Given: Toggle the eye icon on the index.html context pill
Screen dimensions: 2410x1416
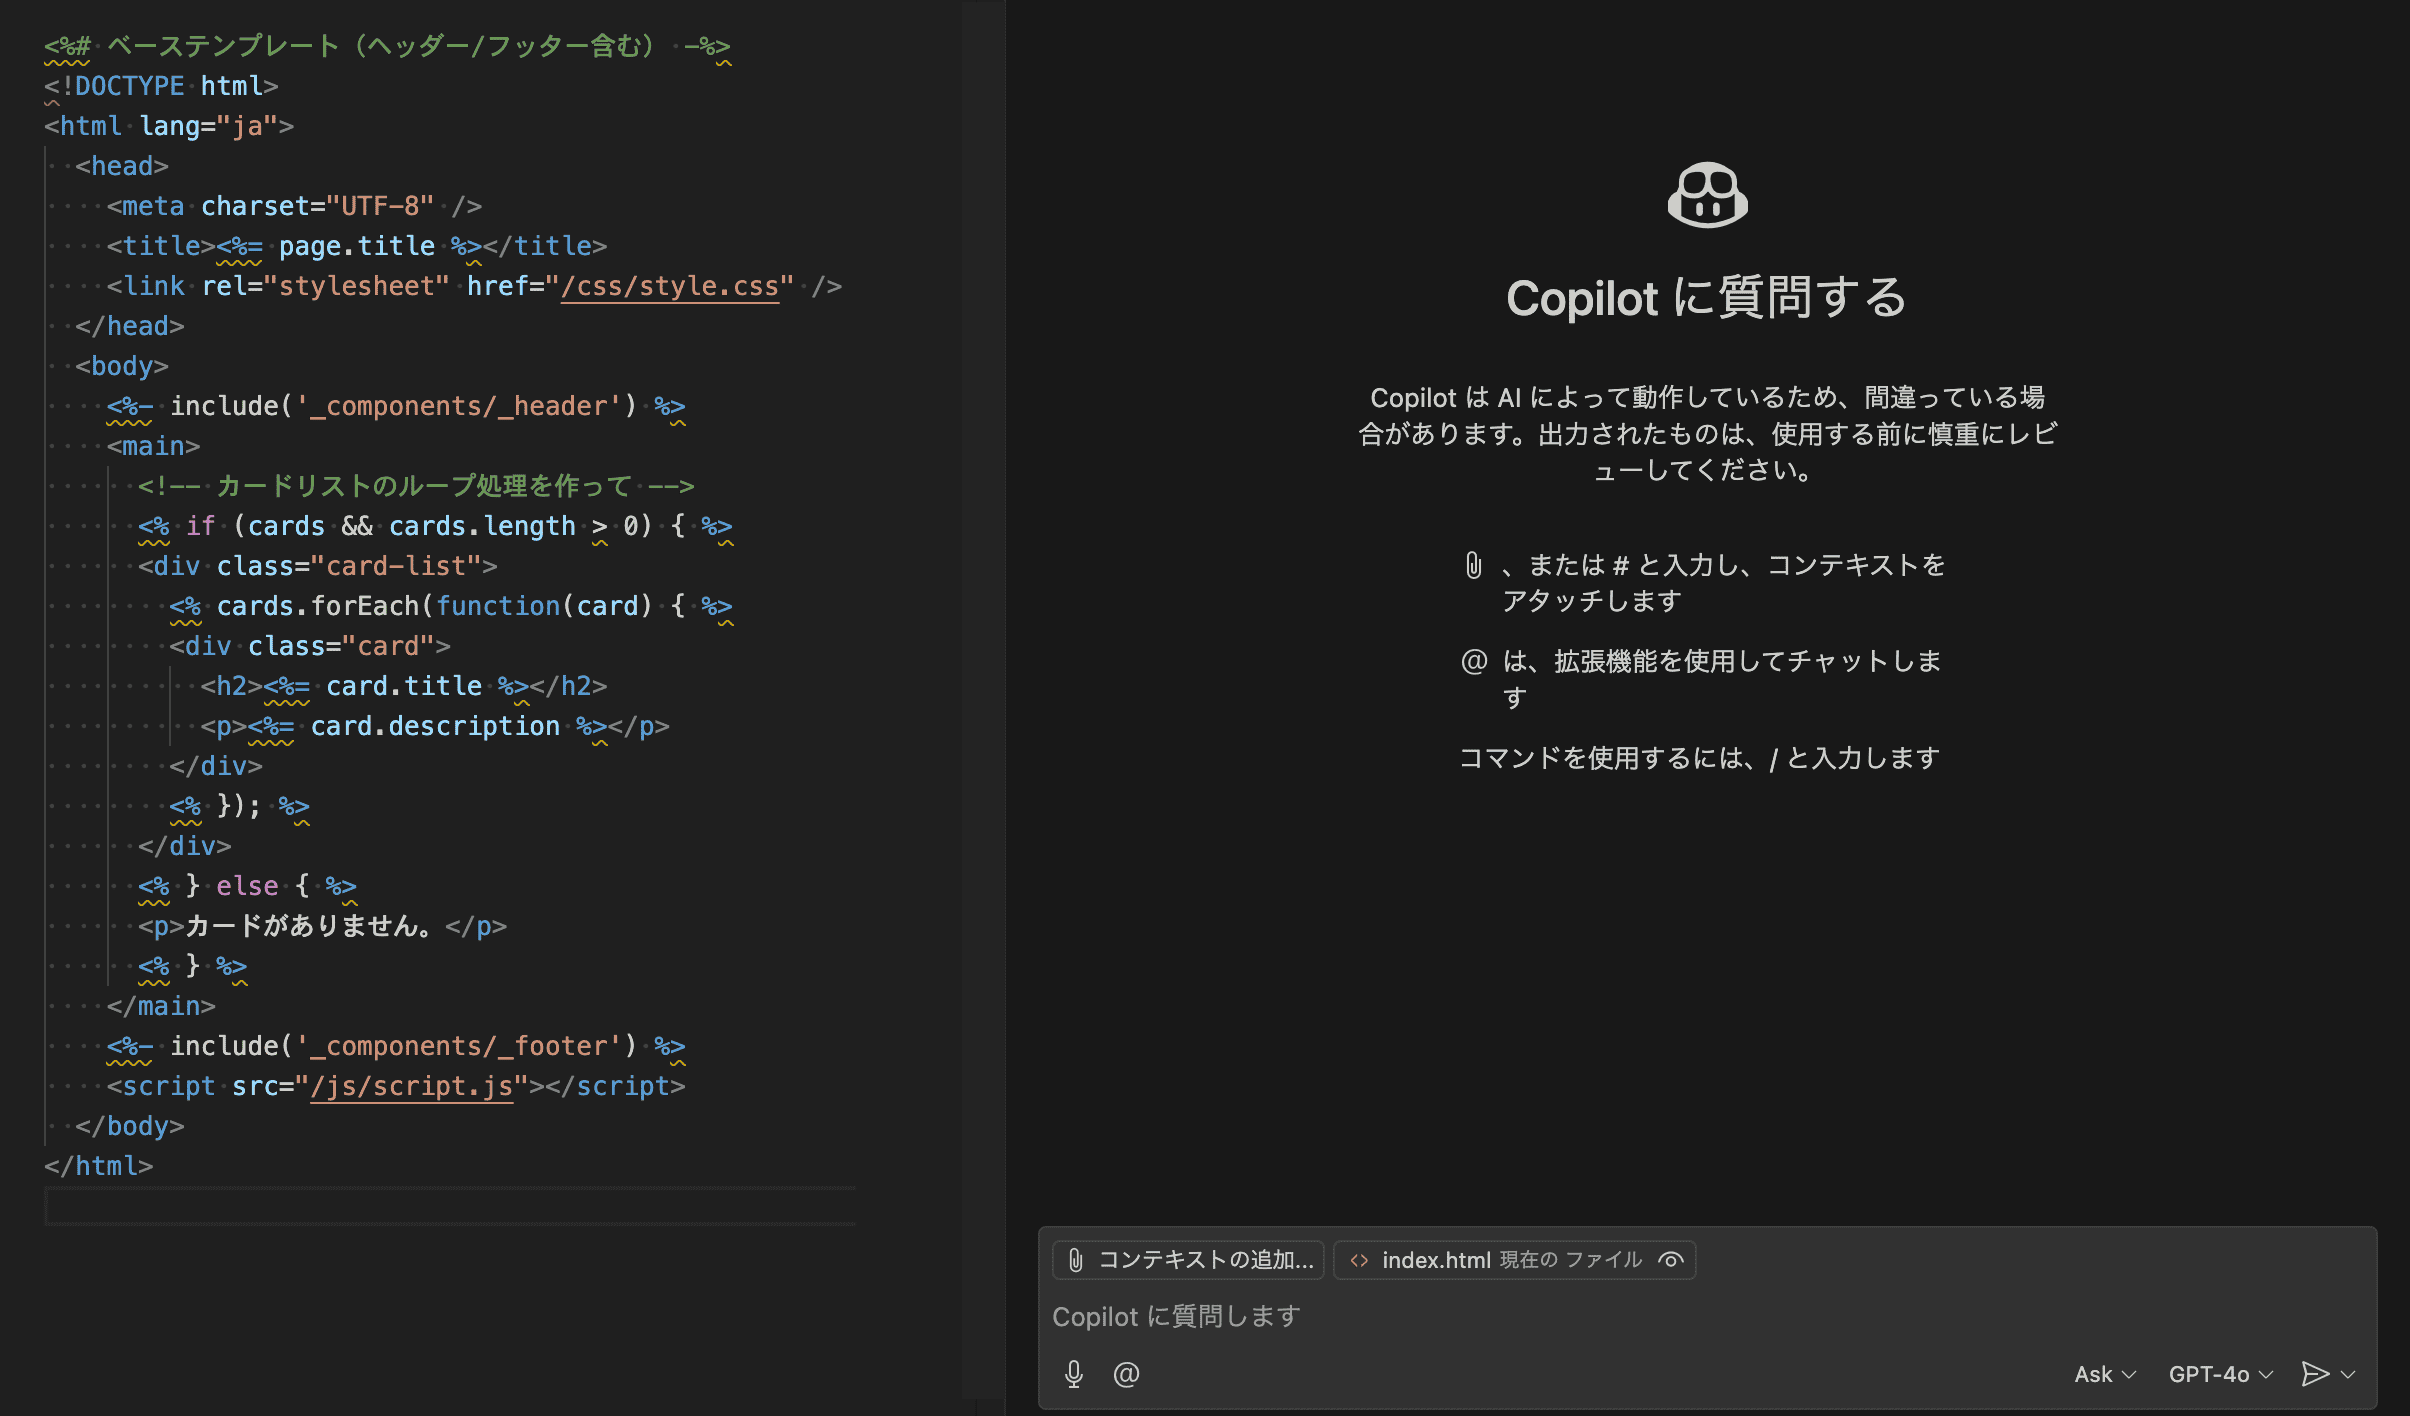Looking at the screenshot, I should click(x=1671, y=1259).
